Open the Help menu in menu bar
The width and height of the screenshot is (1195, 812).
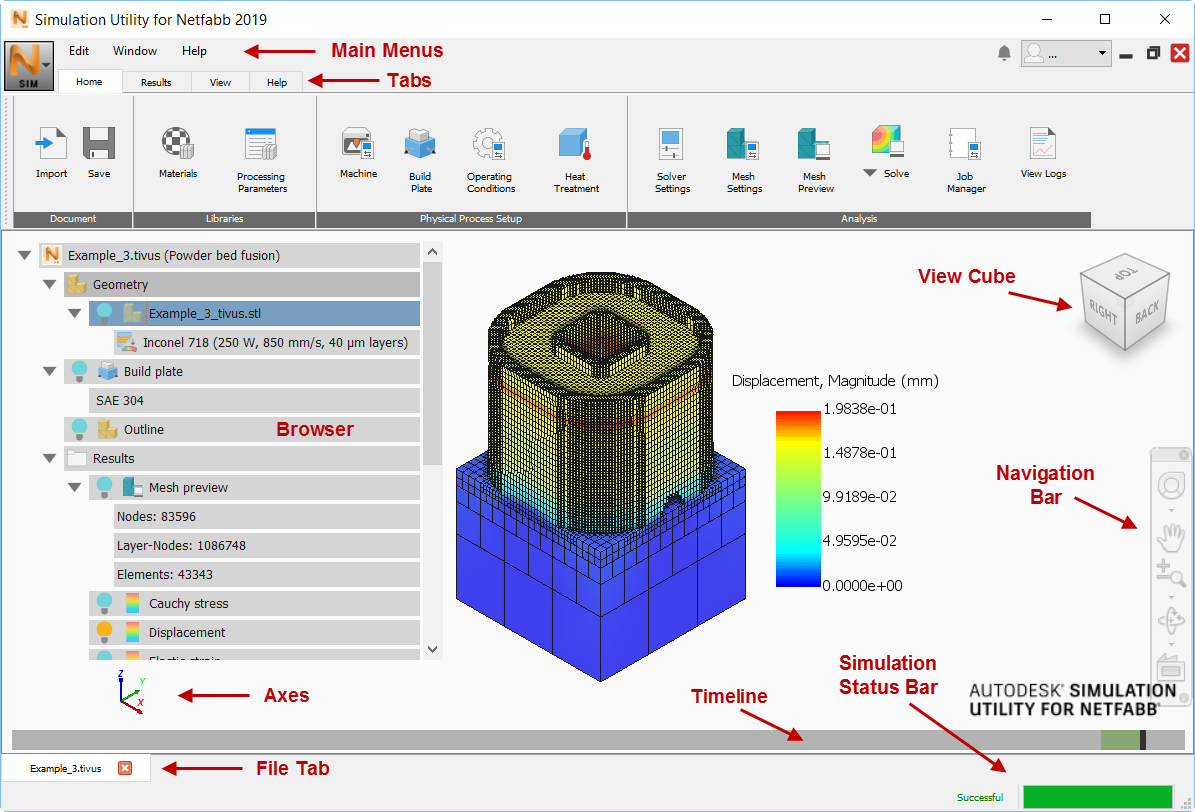[x=194, y=51]
